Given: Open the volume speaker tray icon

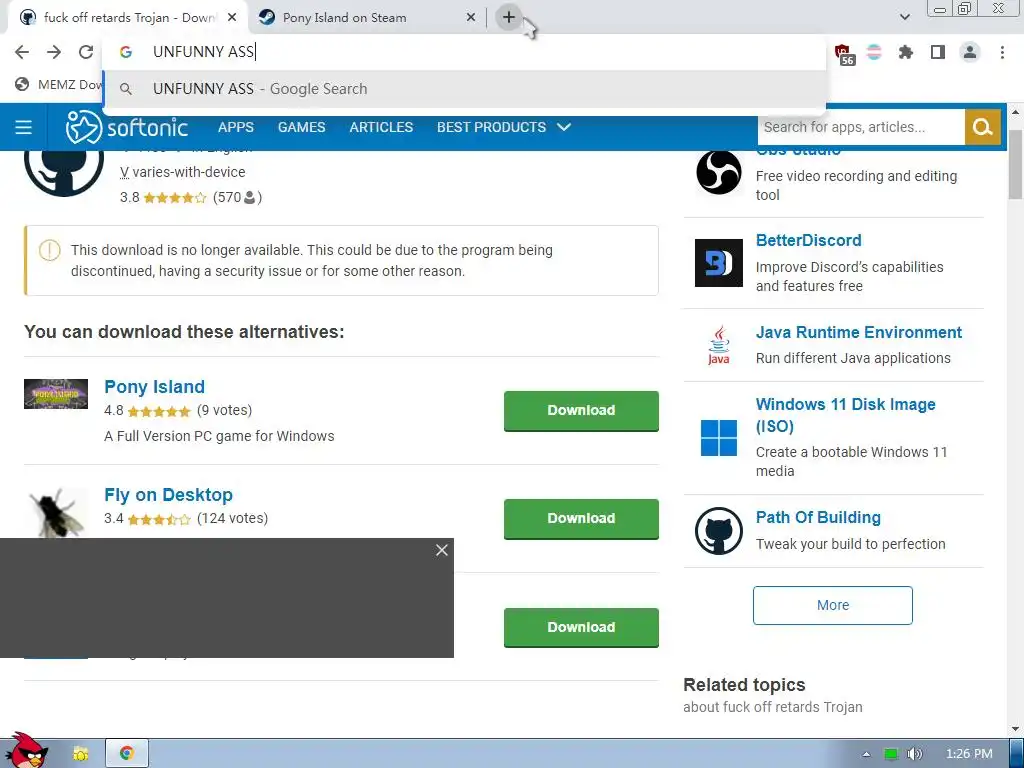Looking at the screenshot, I should click(x=914, y=754).
